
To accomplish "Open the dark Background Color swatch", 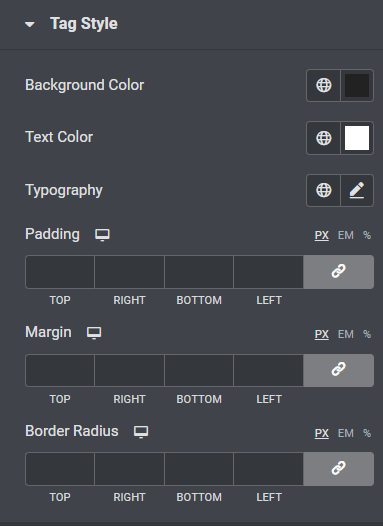I will click(x=357, y=85).
